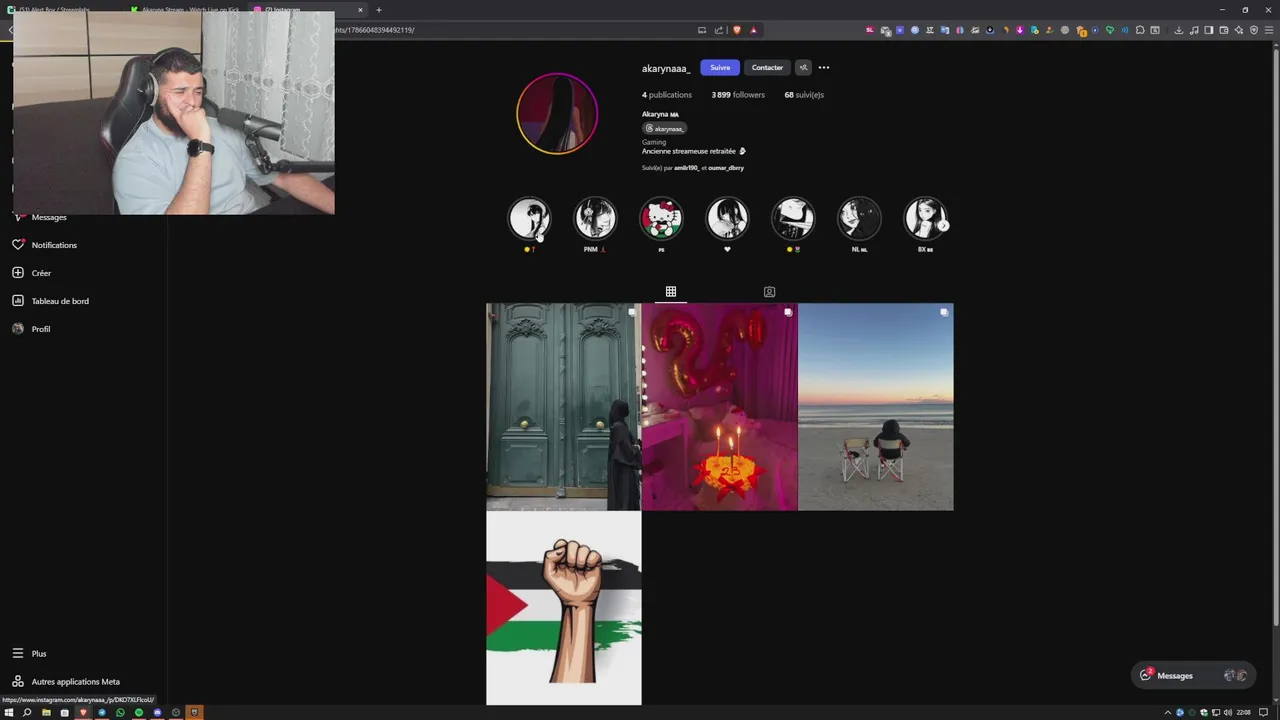
Task: Switch to the Kick stream browser tab
Action: (x=185, y=10)
